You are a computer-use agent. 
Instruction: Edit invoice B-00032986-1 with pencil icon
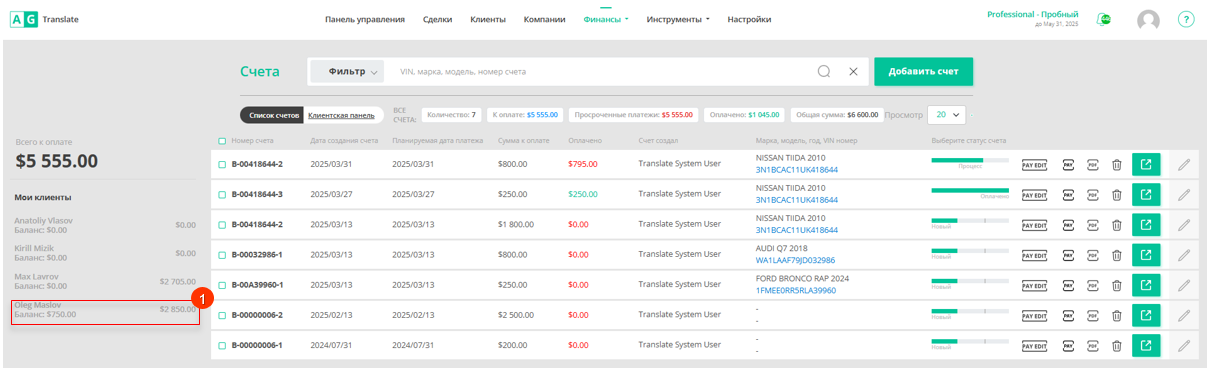coord(1185,255)
